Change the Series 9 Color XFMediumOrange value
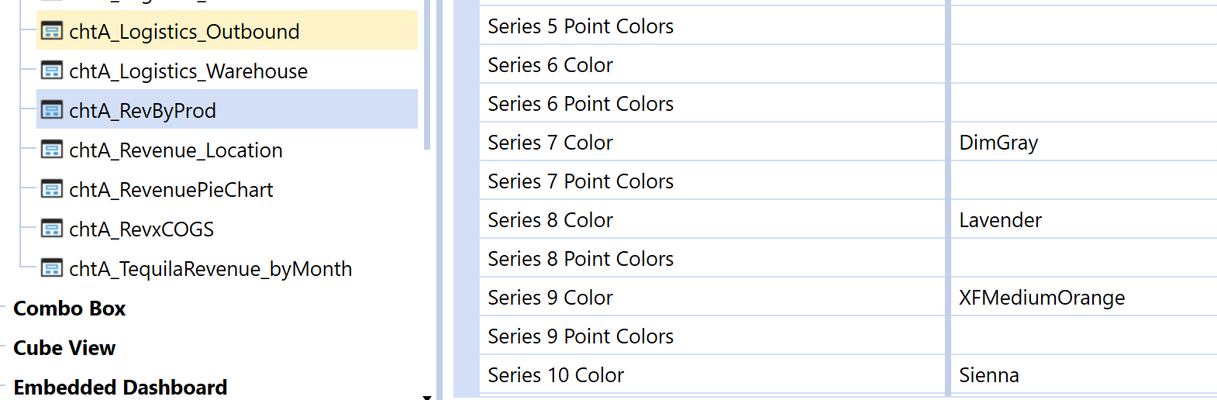 tap(1083, 298)
